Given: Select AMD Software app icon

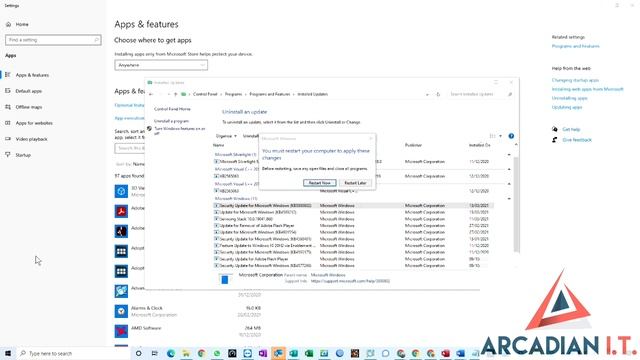Looking at the screenshot, I should point(121,331).
